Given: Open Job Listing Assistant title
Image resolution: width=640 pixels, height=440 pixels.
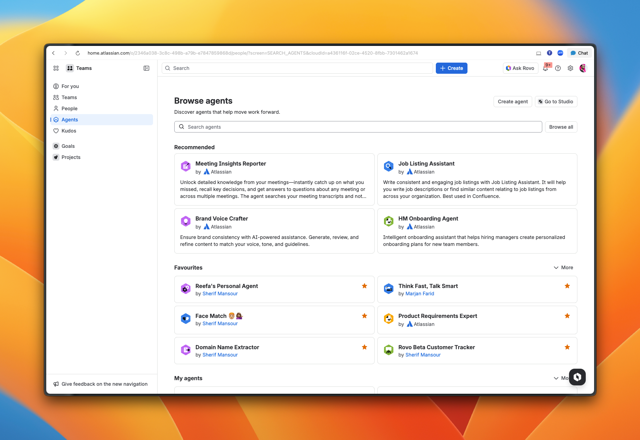Looking at the screenshot, I should click(x=426, y=163).
